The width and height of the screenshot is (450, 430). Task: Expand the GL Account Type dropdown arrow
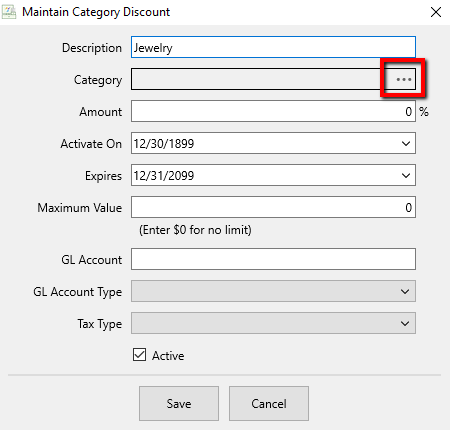click(x=405, y=292)
